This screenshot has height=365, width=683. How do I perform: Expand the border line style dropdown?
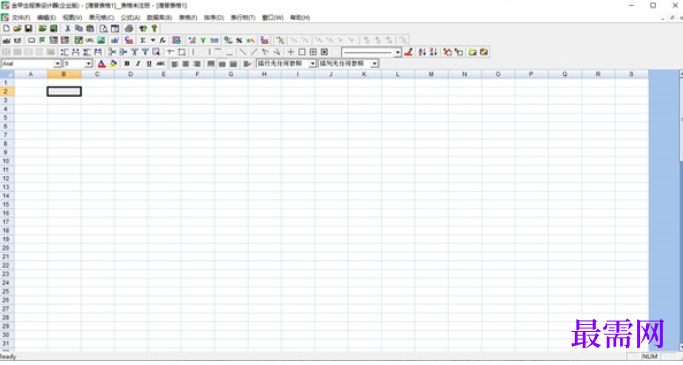click(398, 53)
